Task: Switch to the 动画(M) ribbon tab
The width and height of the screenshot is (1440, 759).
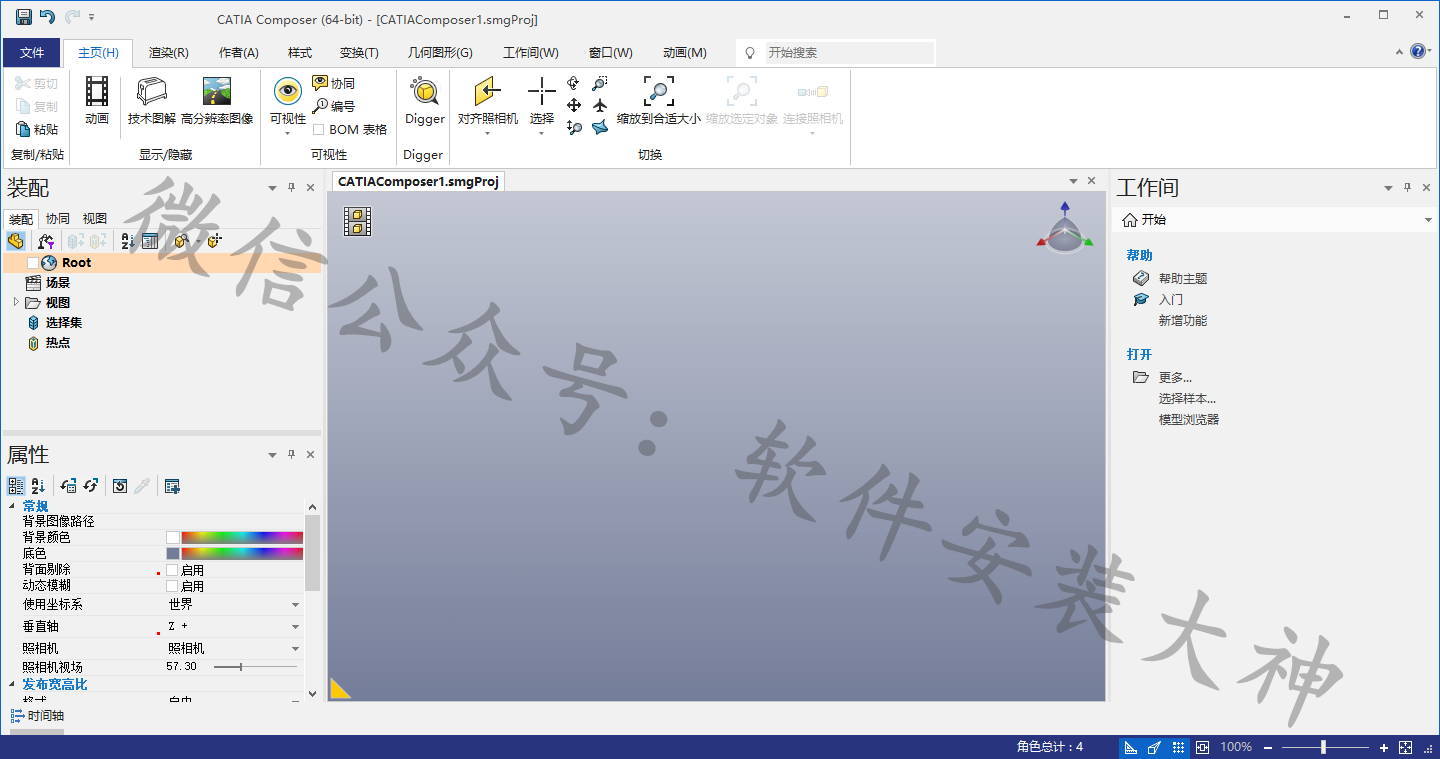Action: pos(685,53)
